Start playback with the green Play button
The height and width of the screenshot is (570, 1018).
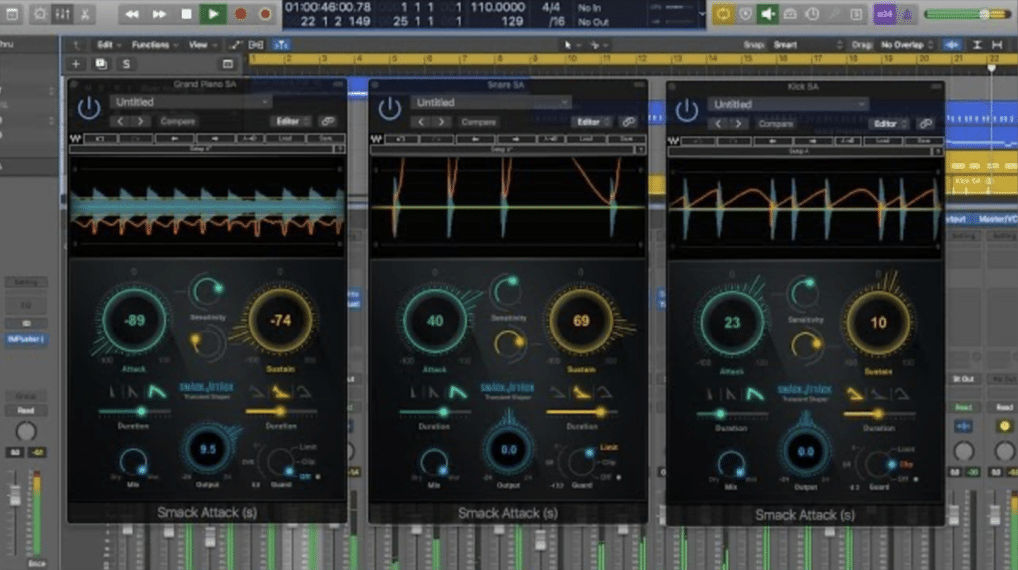point(213,14)
